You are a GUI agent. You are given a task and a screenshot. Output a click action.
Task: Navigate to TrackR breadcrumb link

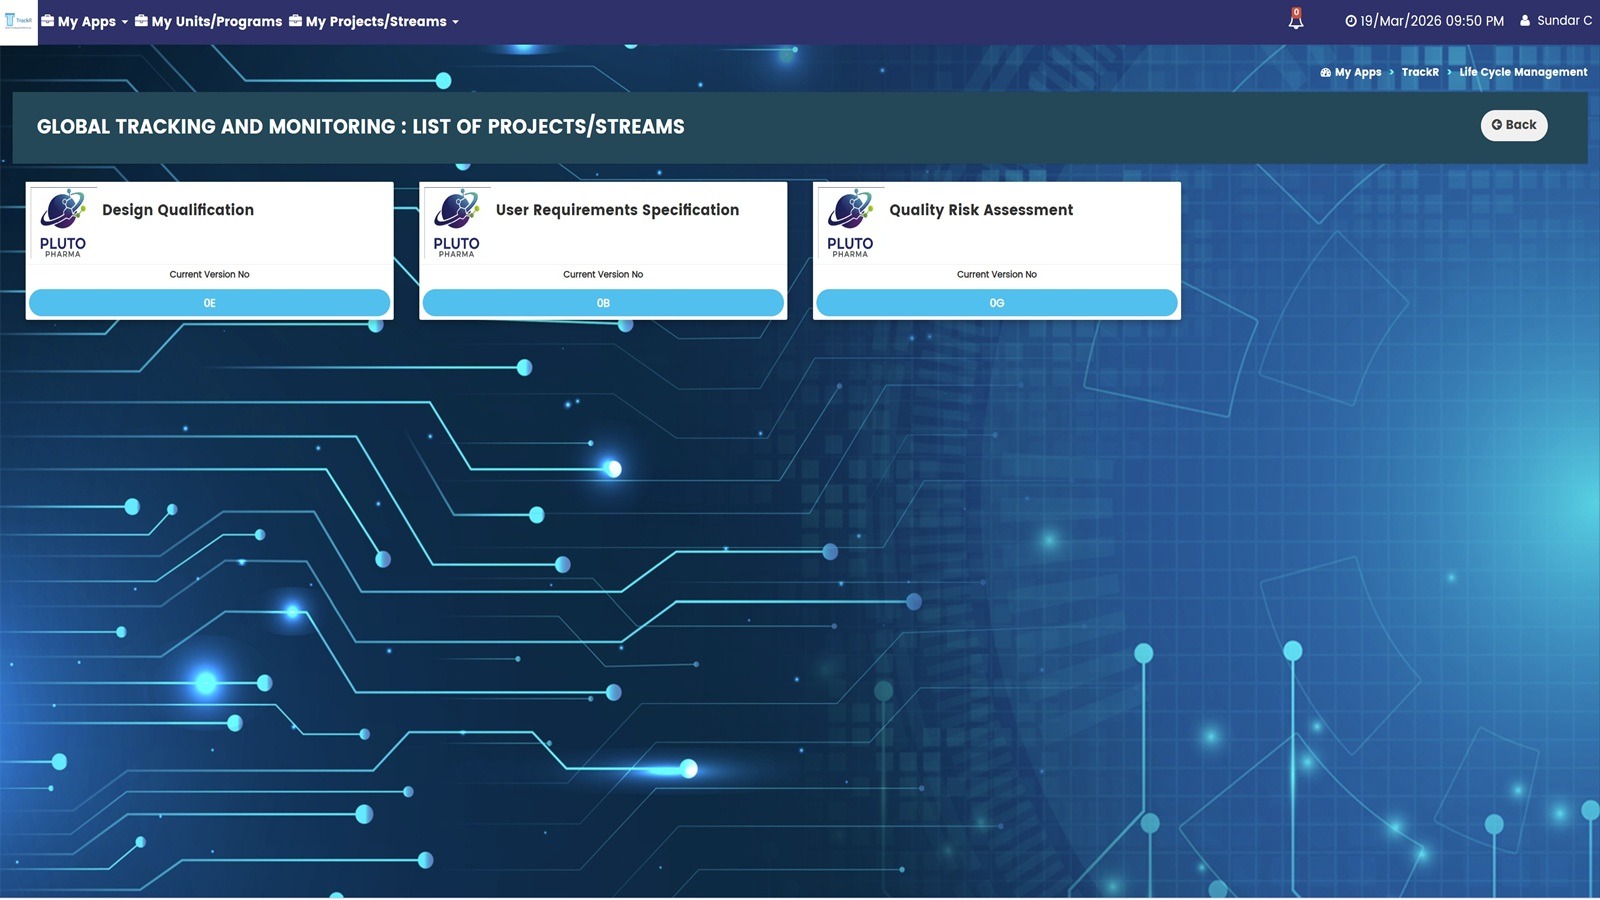(1419, 72)
